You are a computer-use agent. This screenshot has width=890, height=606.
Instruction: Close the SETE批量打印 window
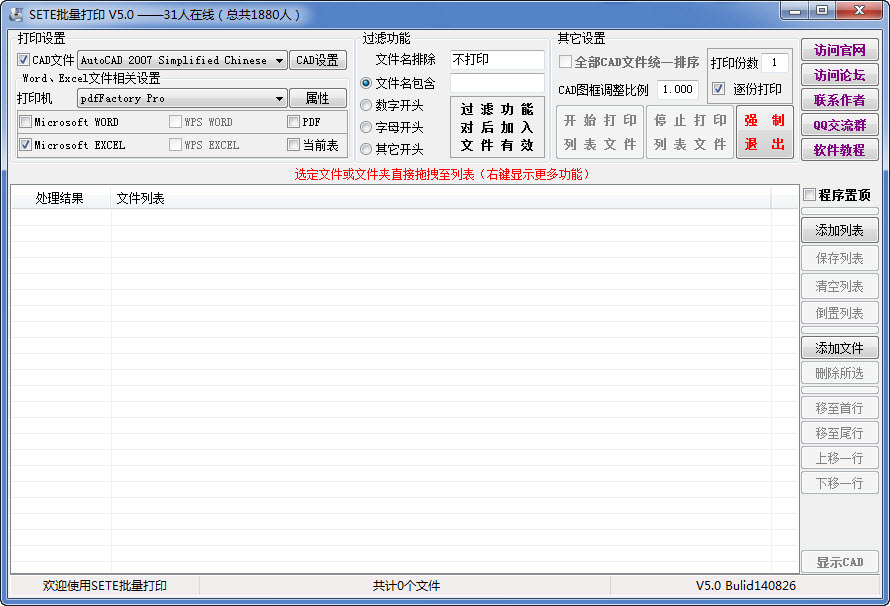coord(859,11)
